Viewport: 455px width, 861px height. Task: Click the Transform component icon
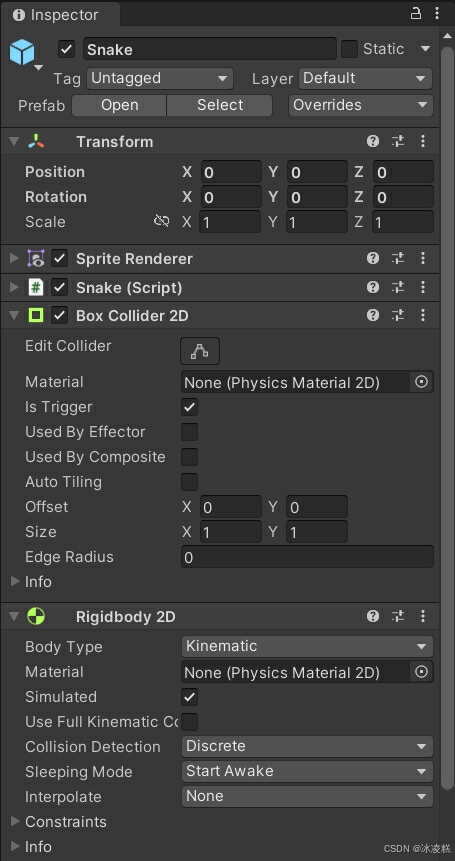(x=37, y=142)
